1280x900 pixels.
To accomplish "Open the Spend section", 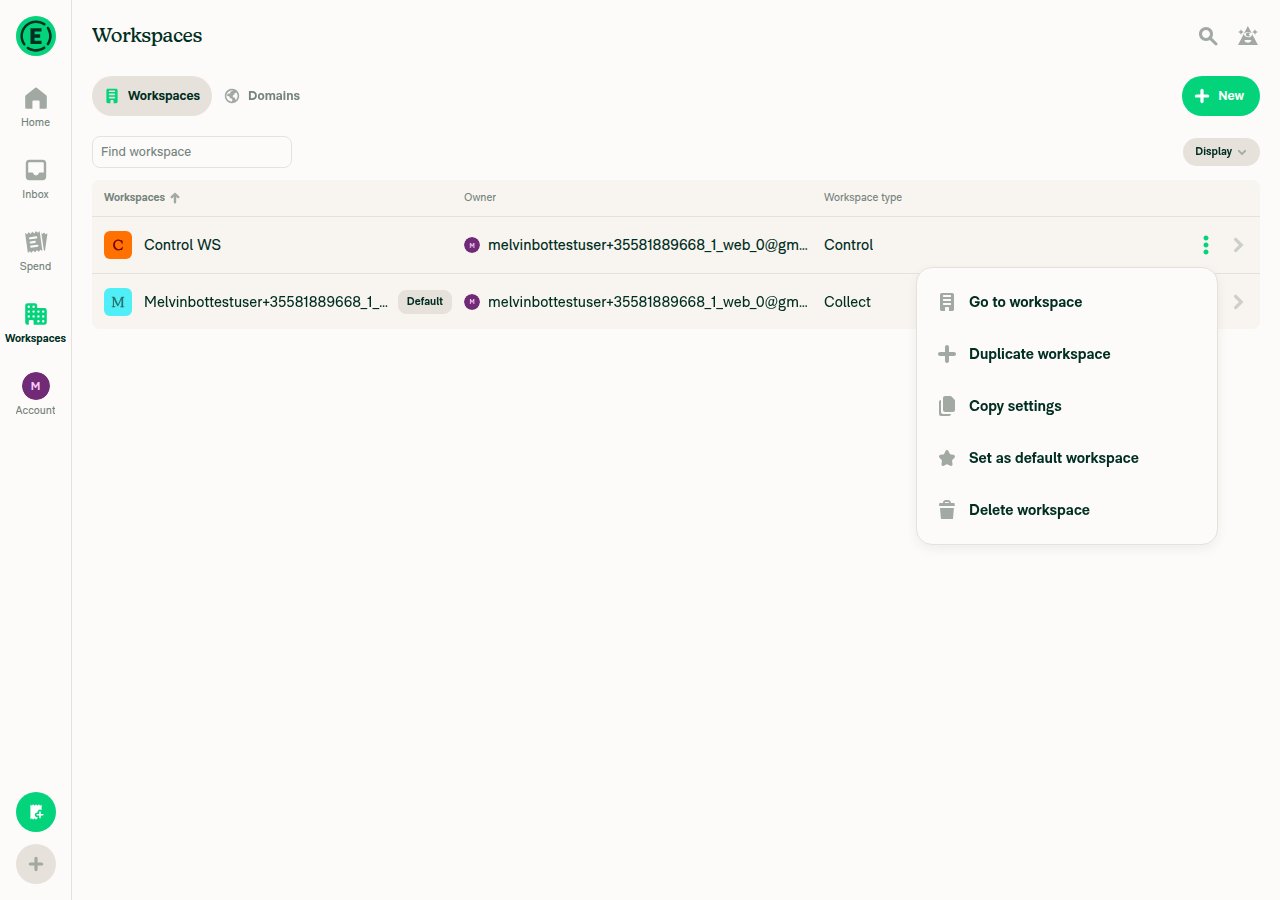I will tap(36, 251).
